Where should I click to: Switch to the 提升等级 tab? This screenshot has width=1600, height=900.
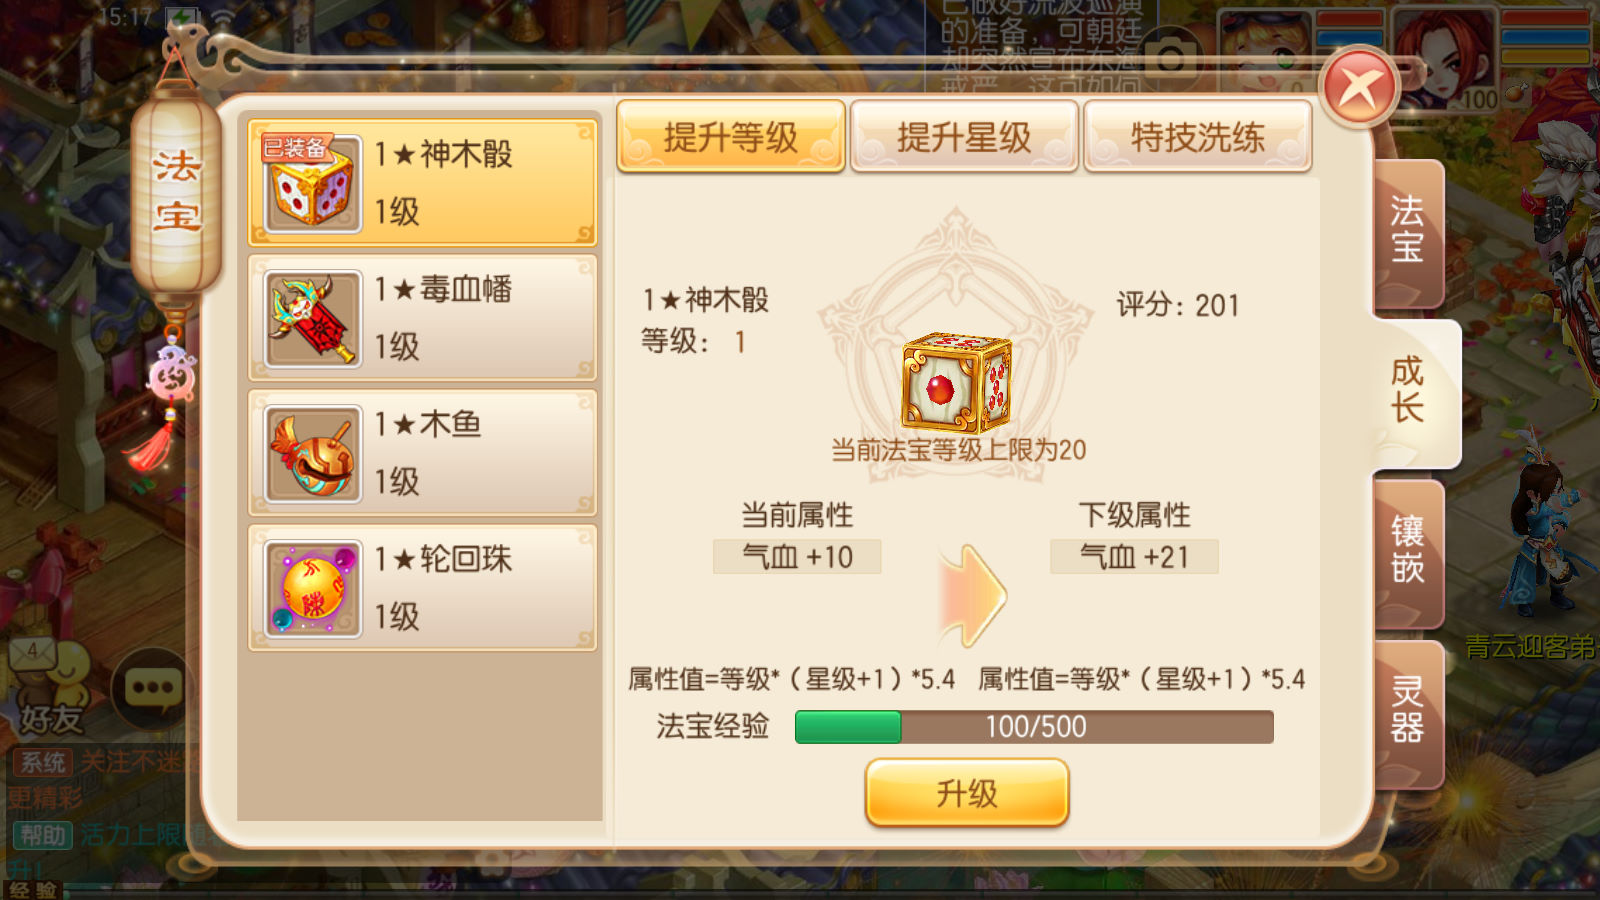coord(731,137)
